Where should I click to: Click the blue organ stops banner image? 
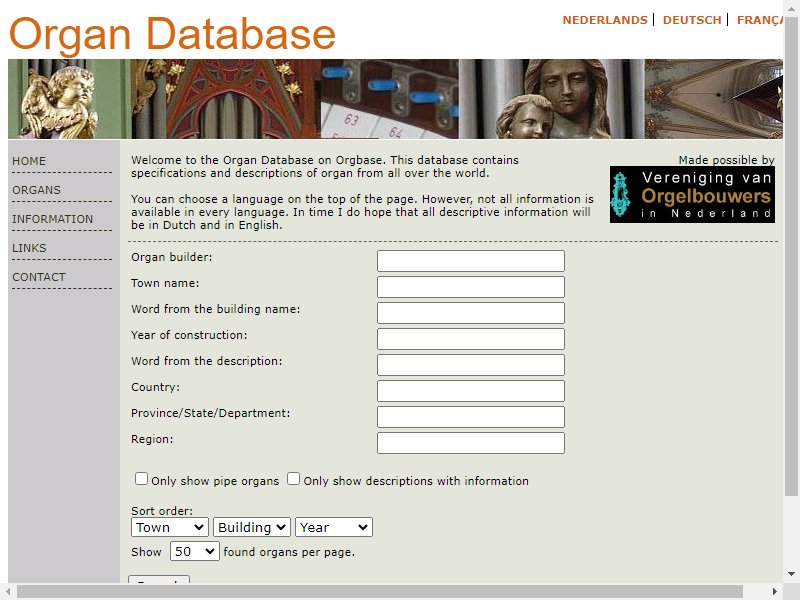point(390,99)
